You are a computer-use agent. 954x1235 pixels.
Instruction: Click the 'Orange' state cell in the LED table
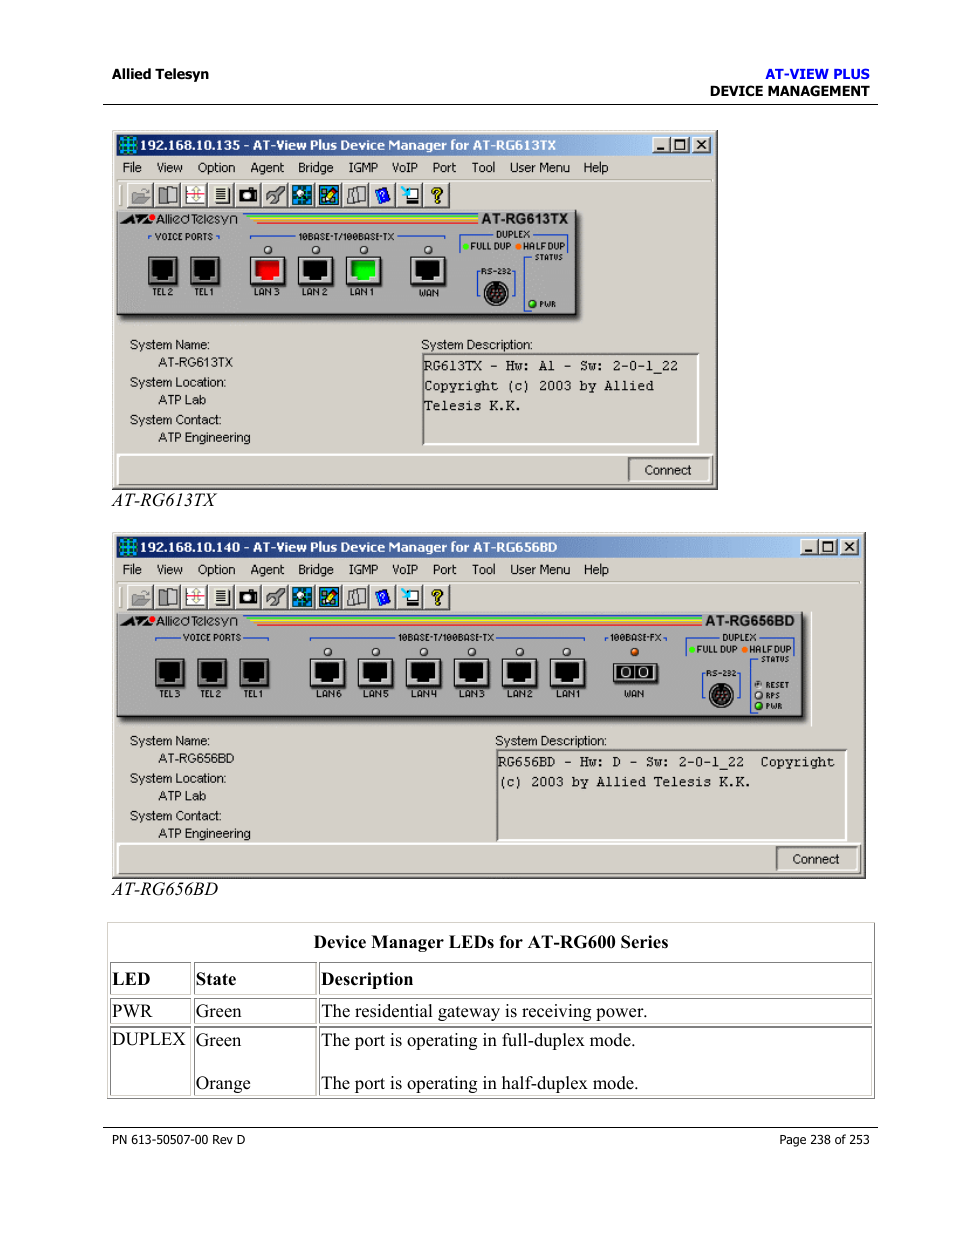tap(223, 1083)
